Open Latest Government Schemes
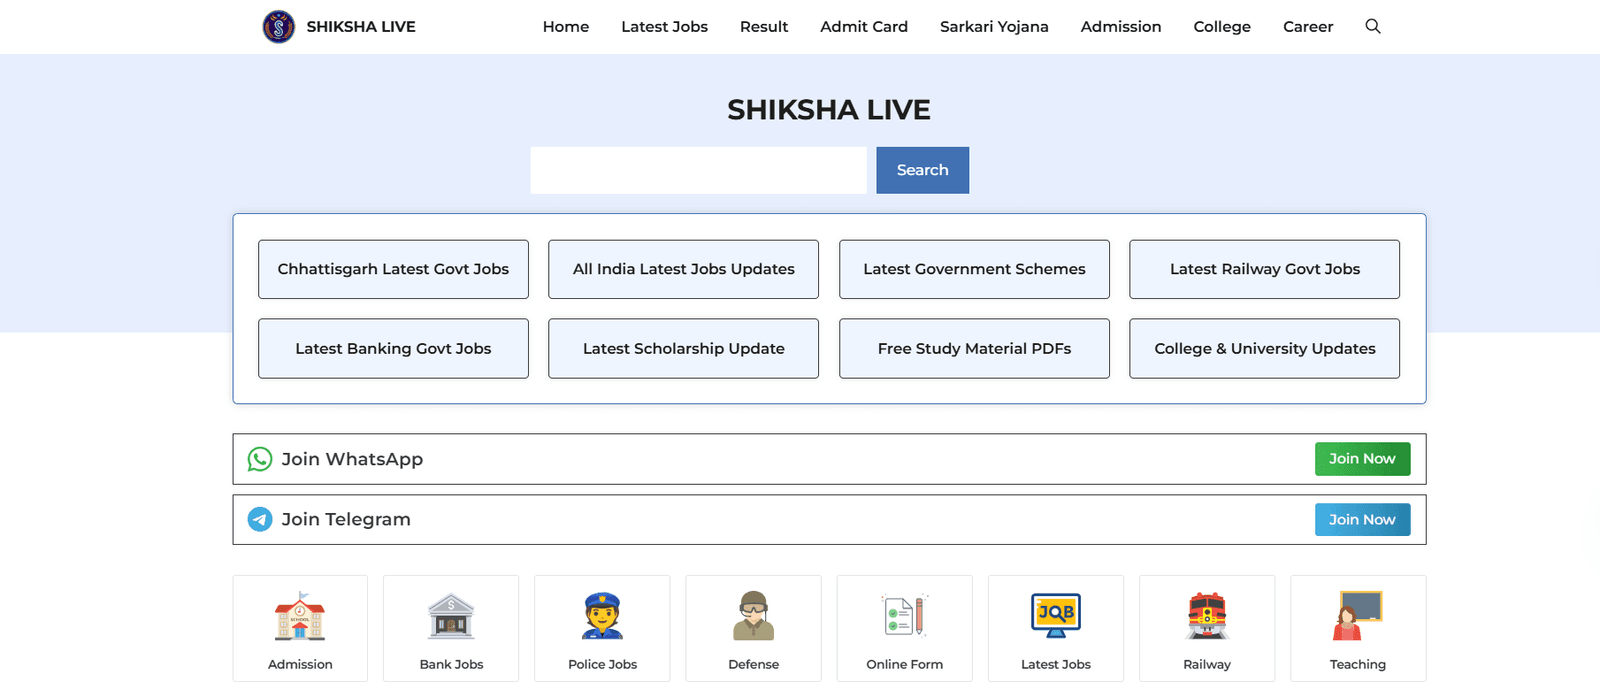Image resolution: width=1600 pixels, height=697 pixels. (x=974, y=269)
